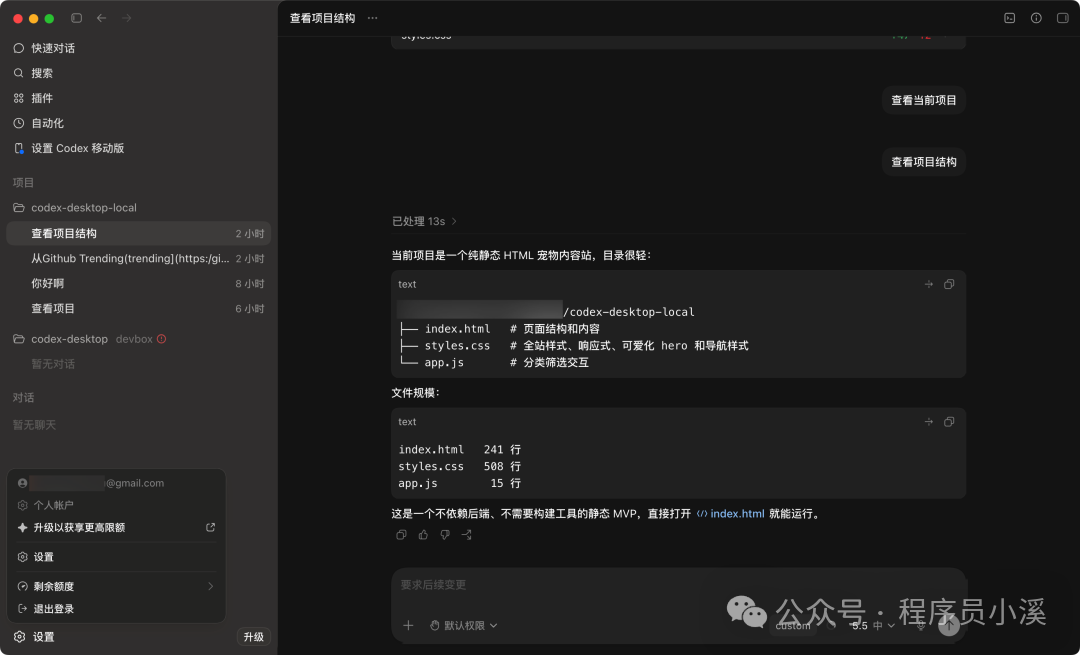The width and height of the screenshot is (1080, 655).
Task: Open the 默认权限 permissions dropdown
Action: click(464, 625)
